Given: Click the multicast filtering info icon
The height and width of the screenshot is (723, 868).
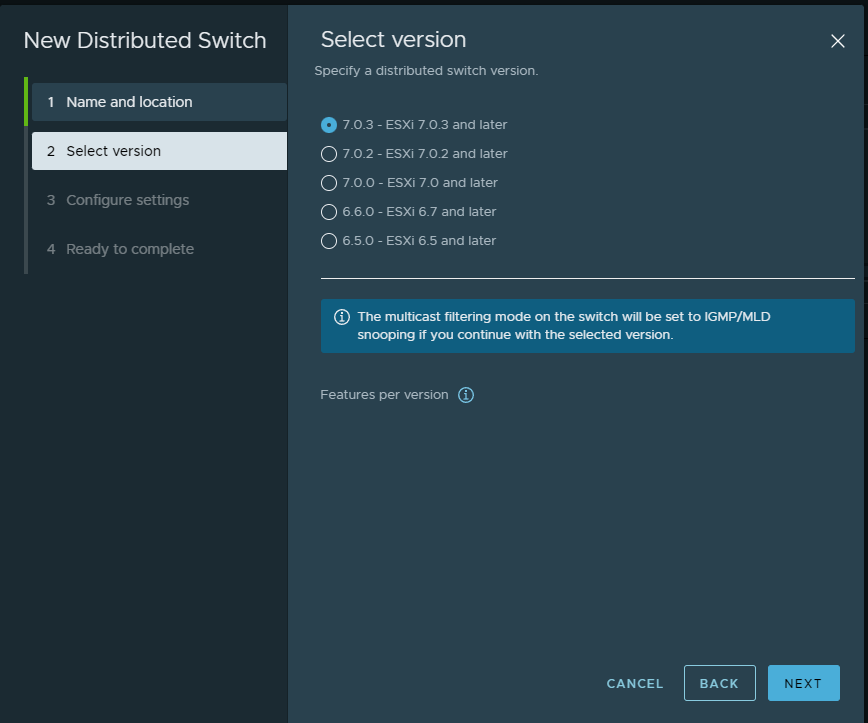Looking at the screenshot, I should (x=342, y=317).
